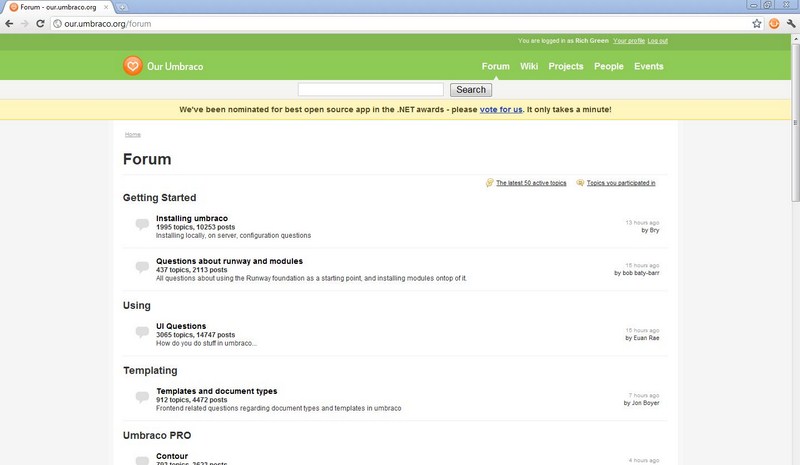Screen dimensions: 800x465
Task: Click icon next to Topics you participated in
Action: [x=580, y=183]
